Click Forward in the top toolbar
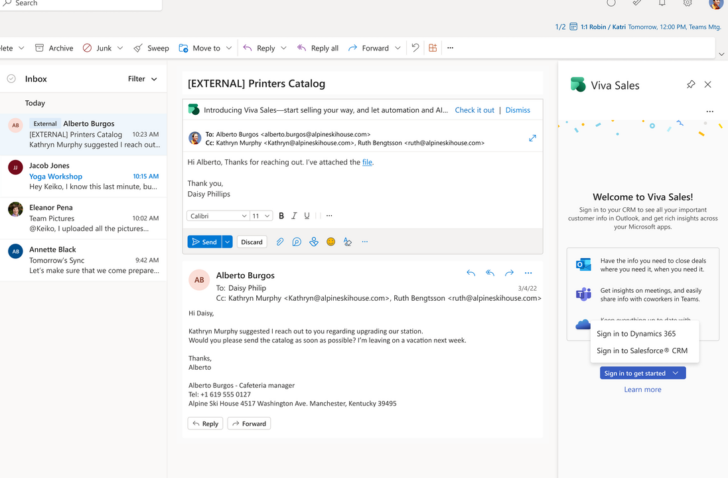The height and width of the screenshot is (478, 728). (369, 48)
